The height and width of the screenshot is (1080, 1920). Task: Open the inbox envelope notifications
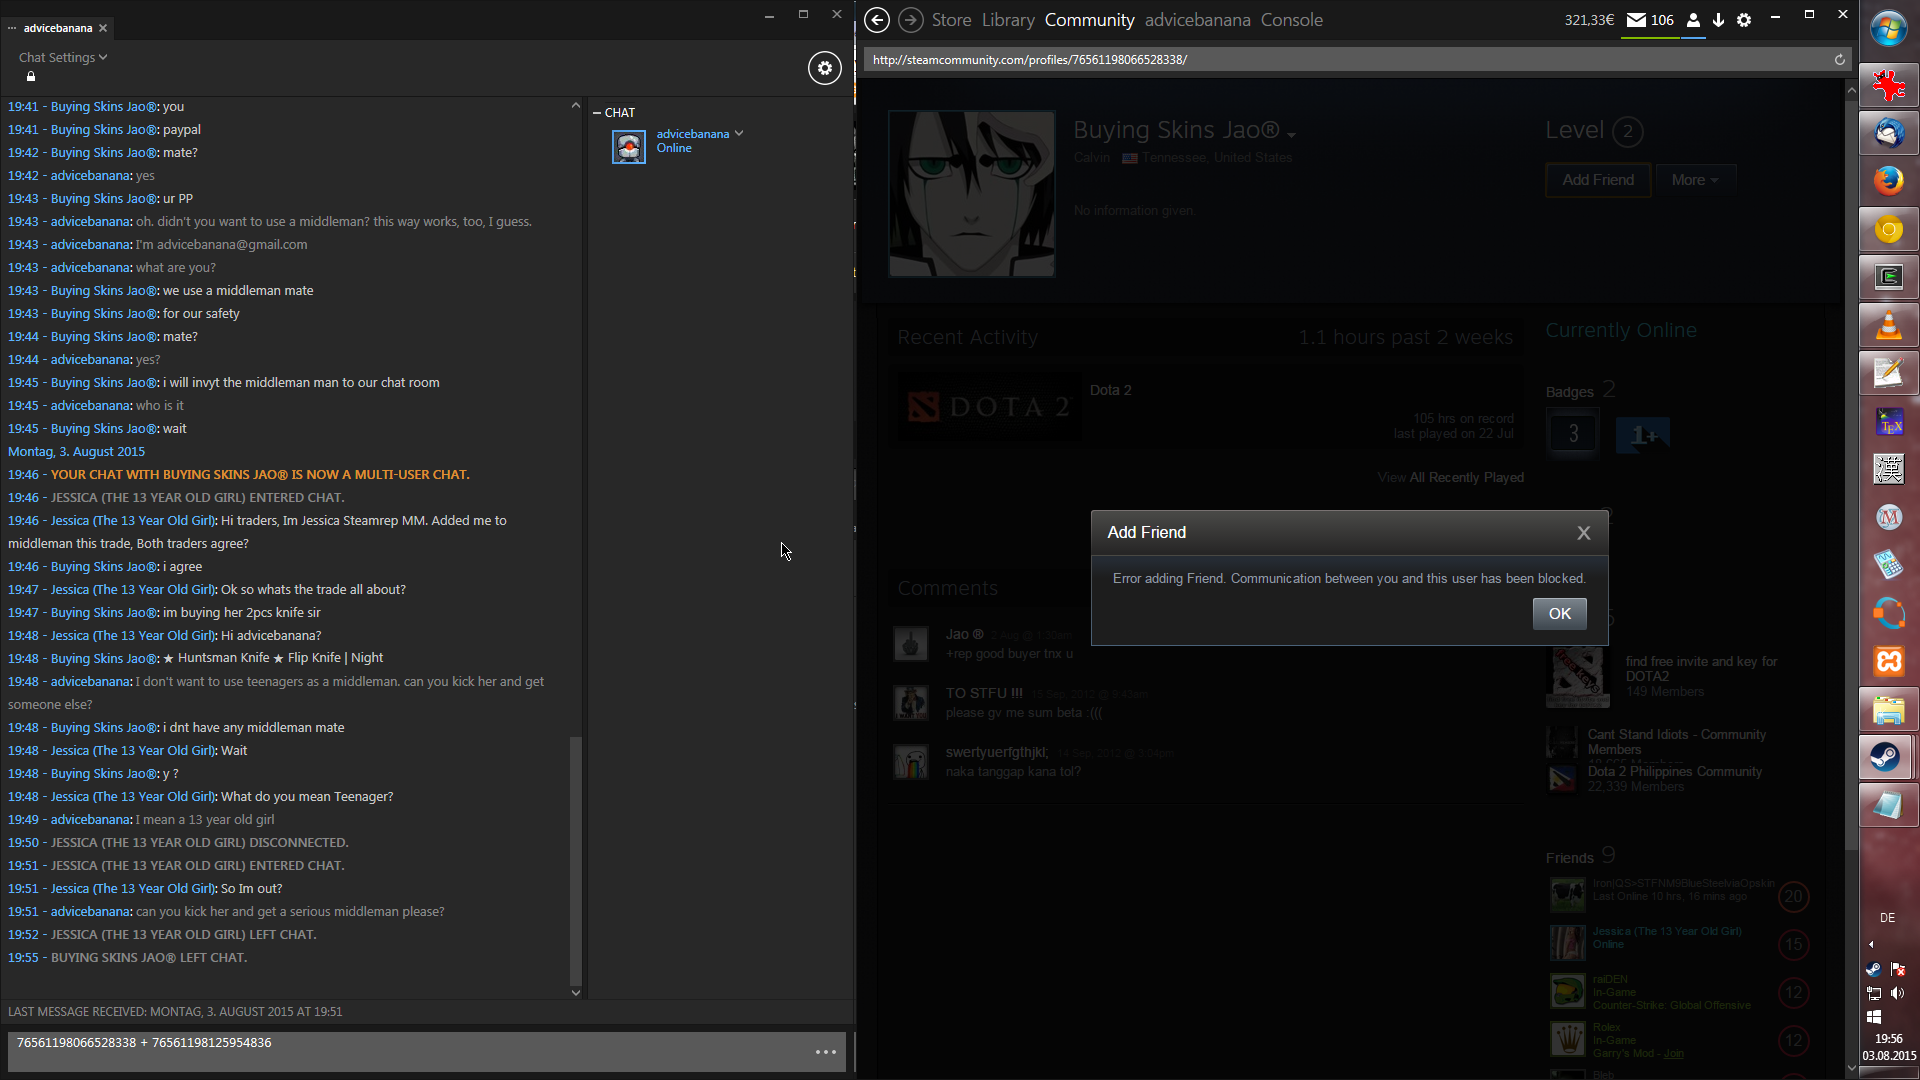coord(1637,20)
